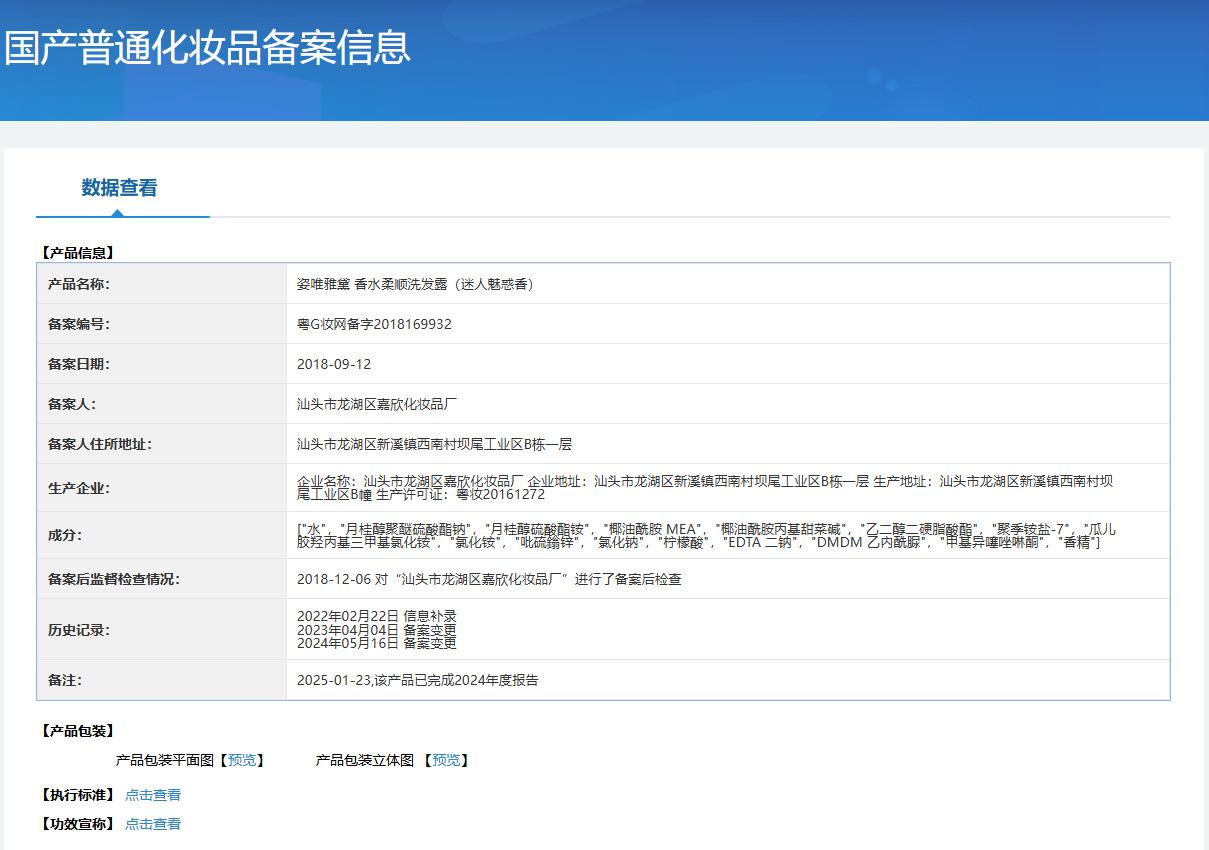Open the 产品包装平面图 预览 link
The image size is (1209, 850).
[x=241, y=760]
